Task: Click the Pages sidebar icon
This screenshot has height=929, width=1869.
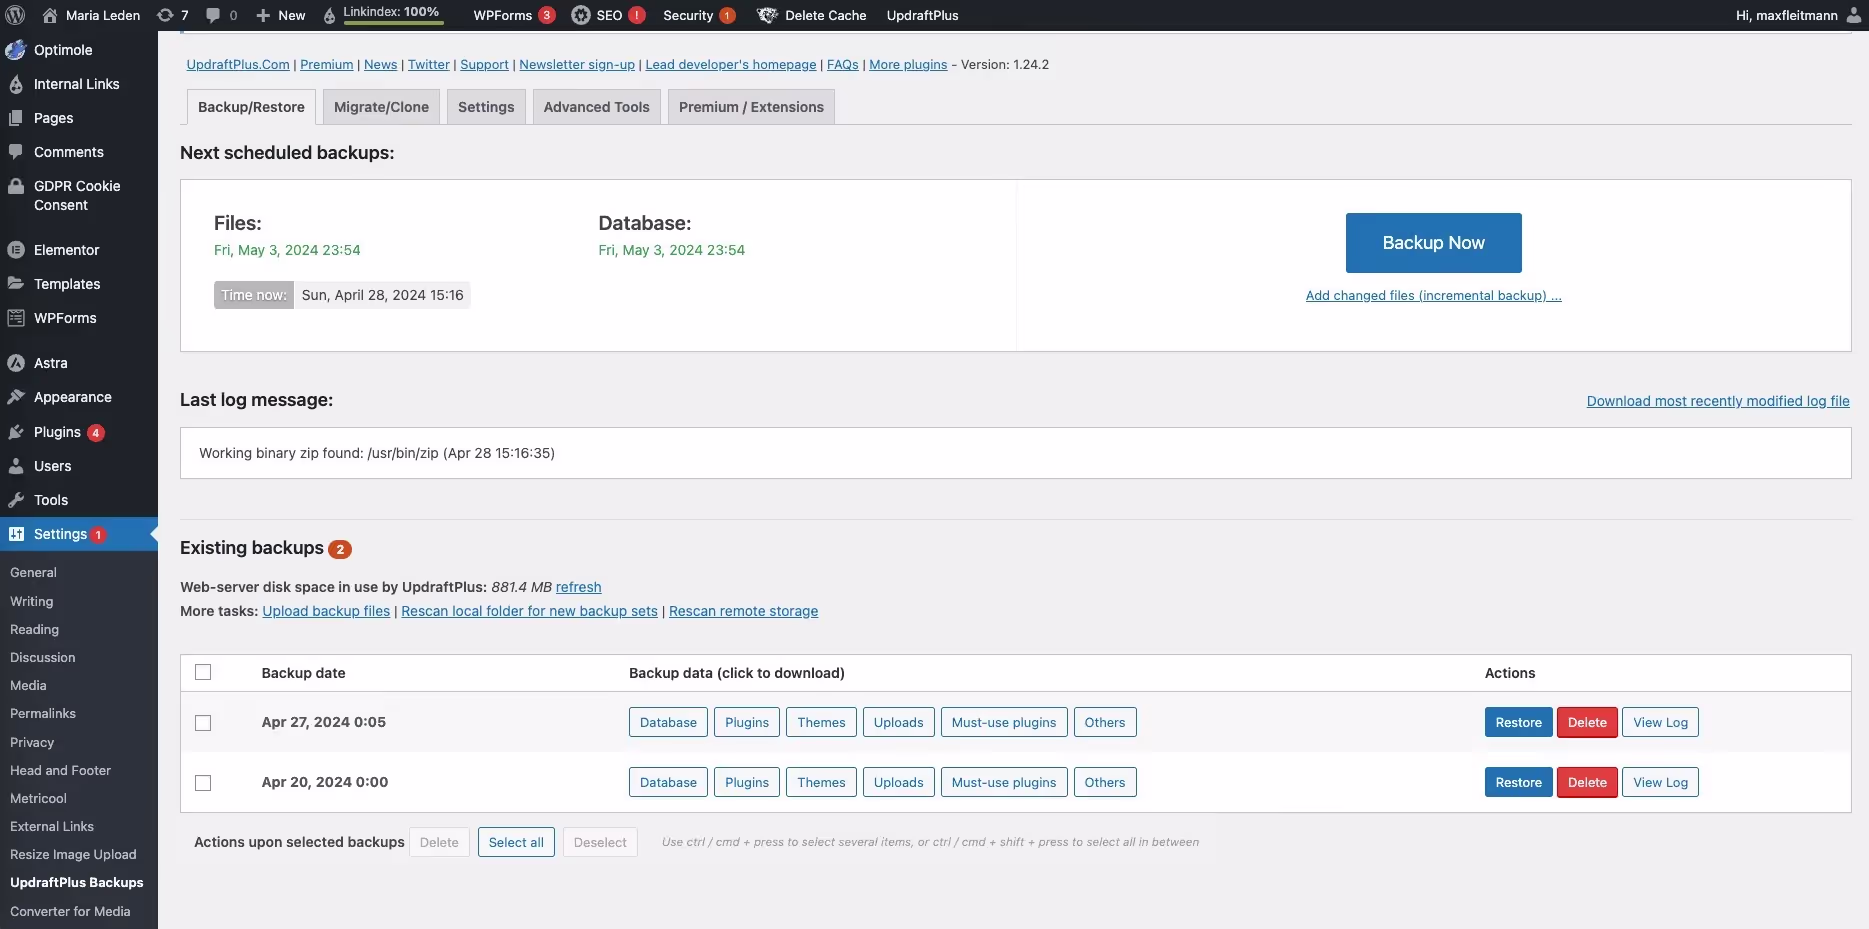Action: pyautogui.click(x=16, y=118)
